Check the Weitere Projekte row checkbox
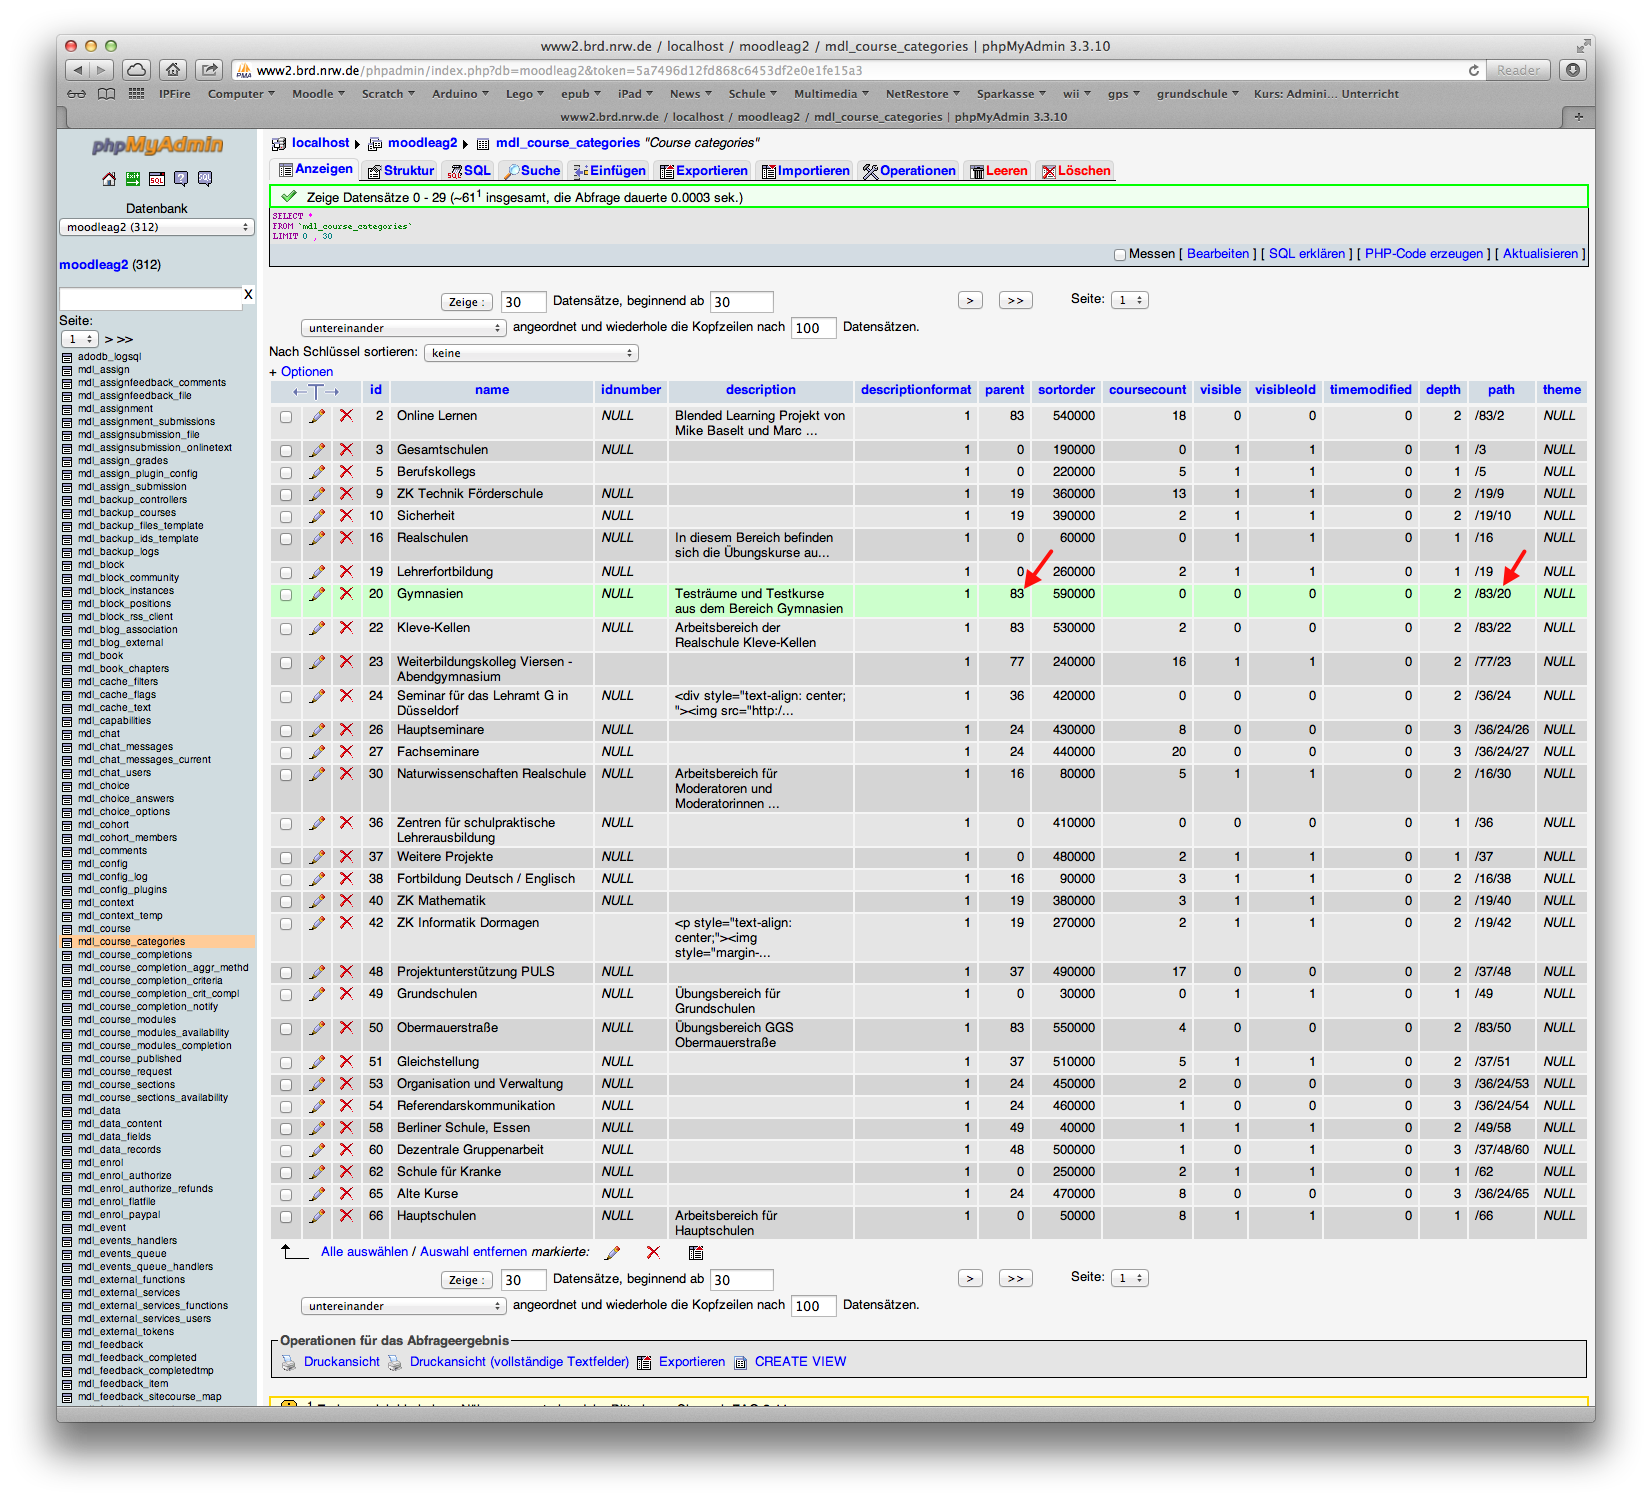Screen dimensions: 1652x1501 [x=286, y=858]
